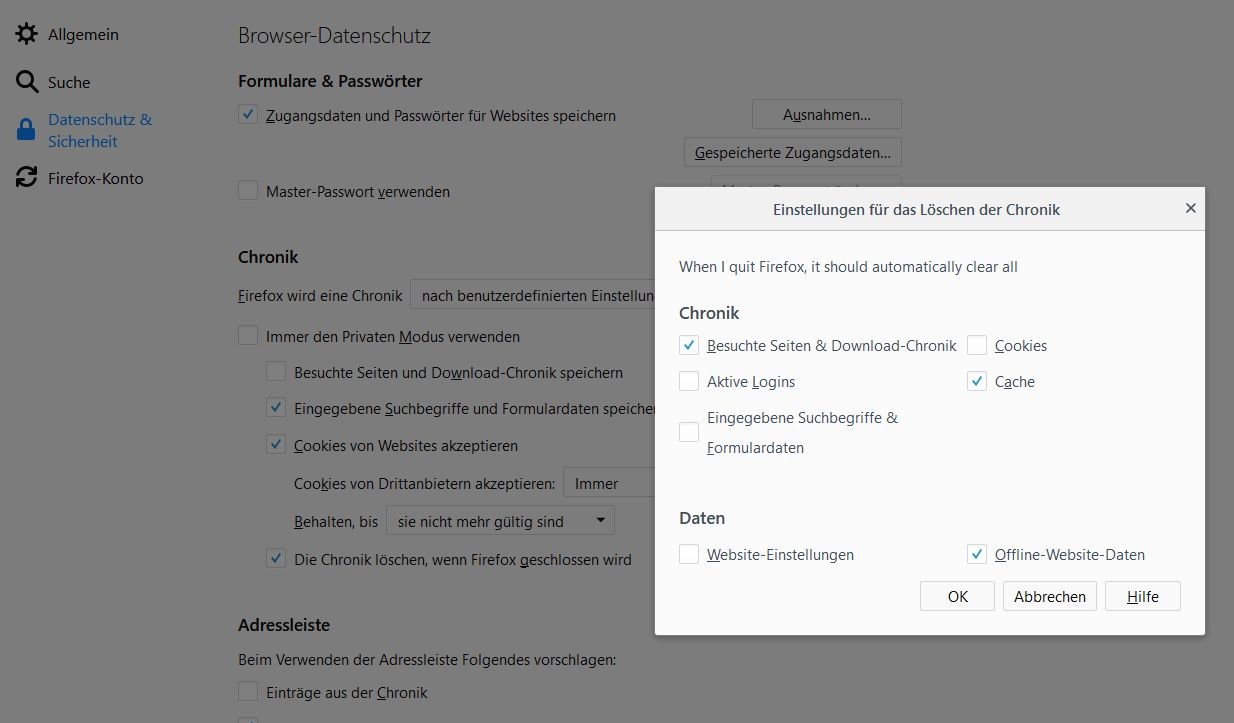Uncheck the Cache checkbox
1234x723 pixels.
[x=977, y=381]
